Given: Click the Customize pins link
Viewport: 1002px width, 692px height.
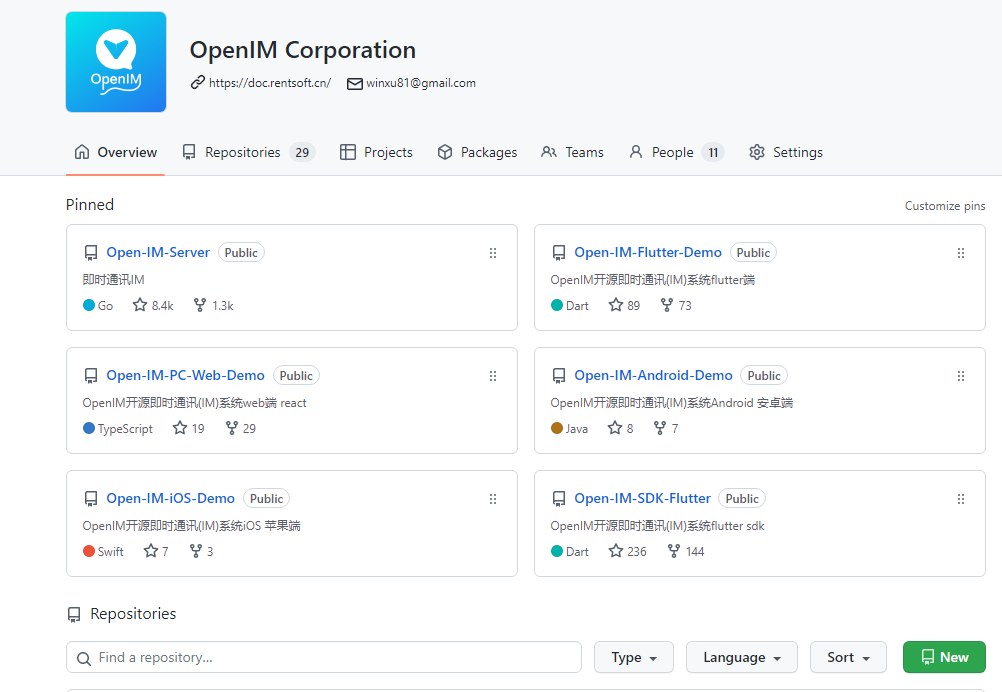Looking at the screenshot, I should (x=944, y=206).
